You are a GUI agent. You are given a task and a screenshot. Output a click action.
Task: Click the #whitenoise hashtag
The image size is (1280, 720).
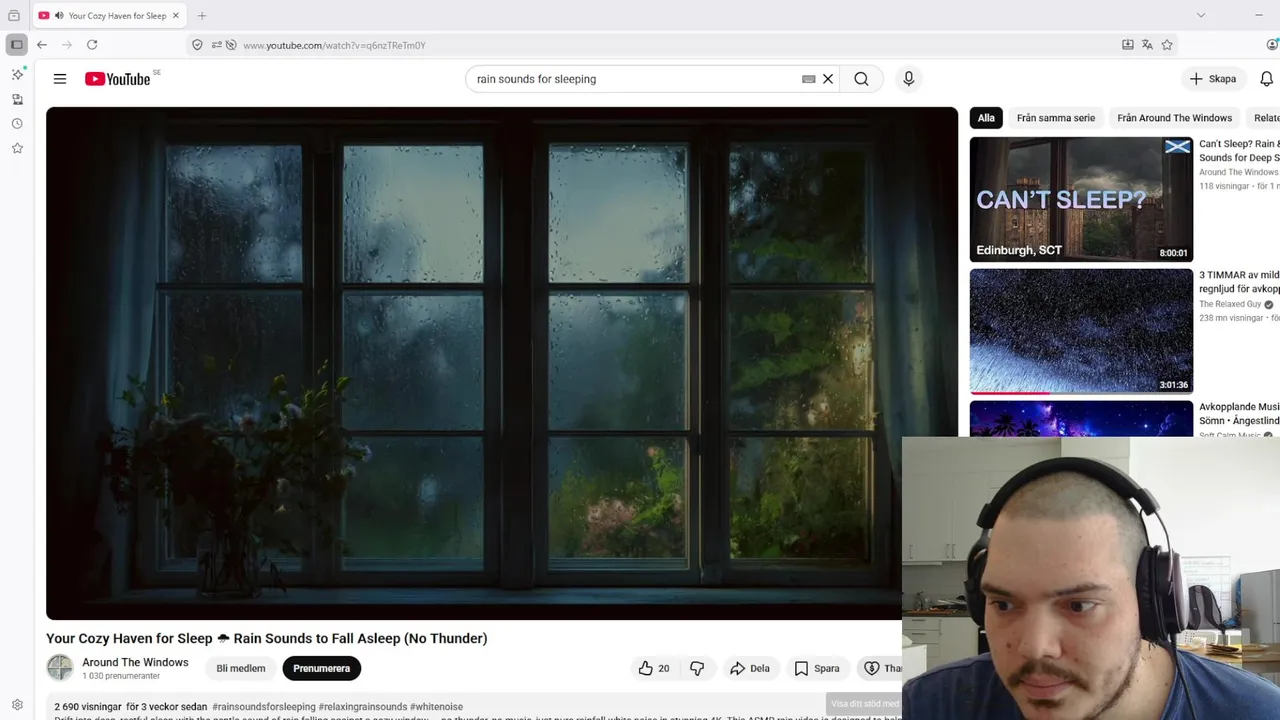(x=436, y=707)
